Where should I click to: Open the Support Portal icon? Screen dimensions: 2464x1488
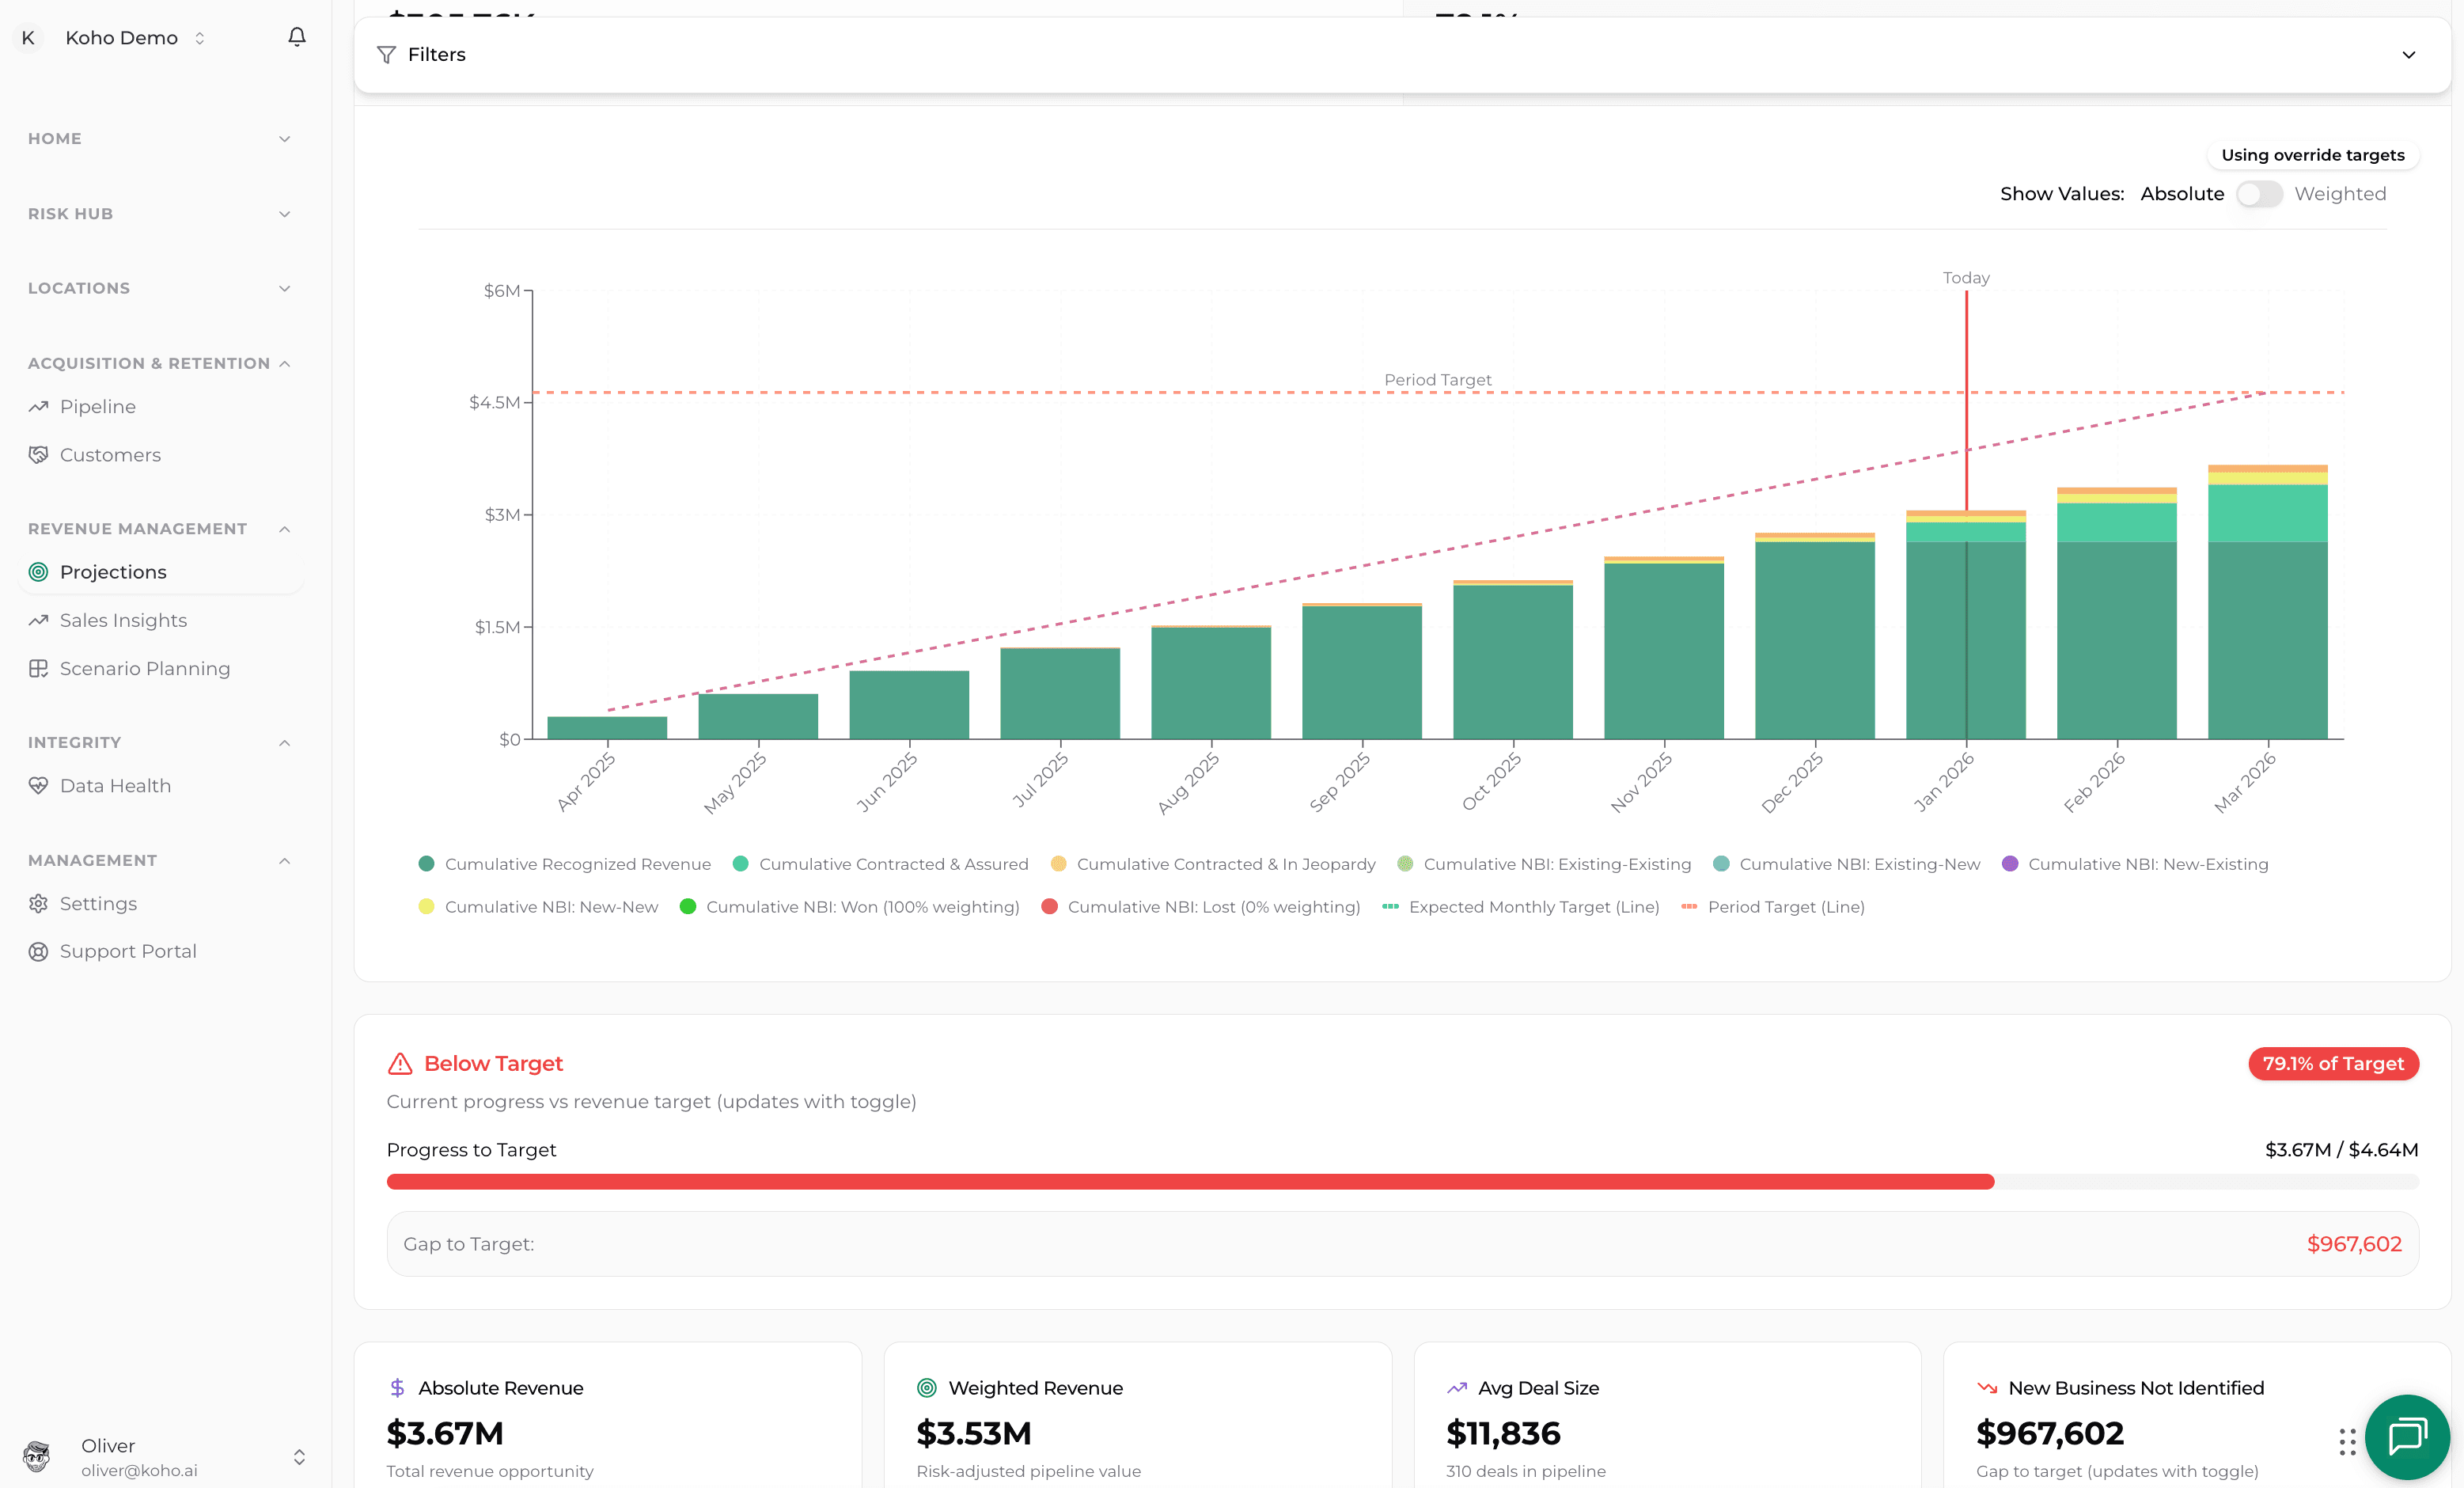tap(38, 951)
